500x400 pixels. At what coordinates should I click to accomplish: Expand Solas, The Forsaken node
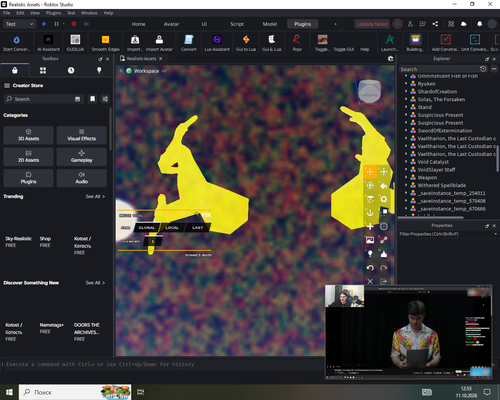406,99
